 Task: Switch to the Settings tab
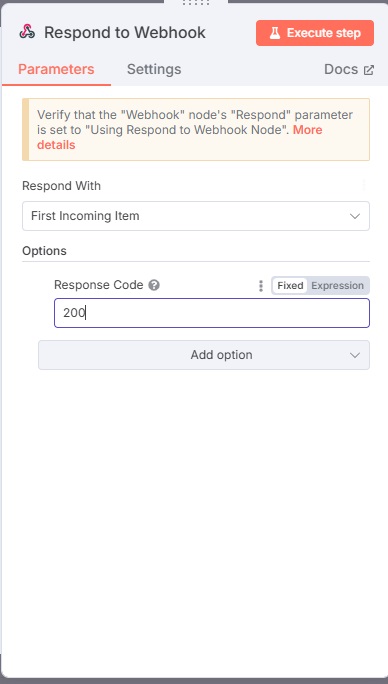(154, 69)
